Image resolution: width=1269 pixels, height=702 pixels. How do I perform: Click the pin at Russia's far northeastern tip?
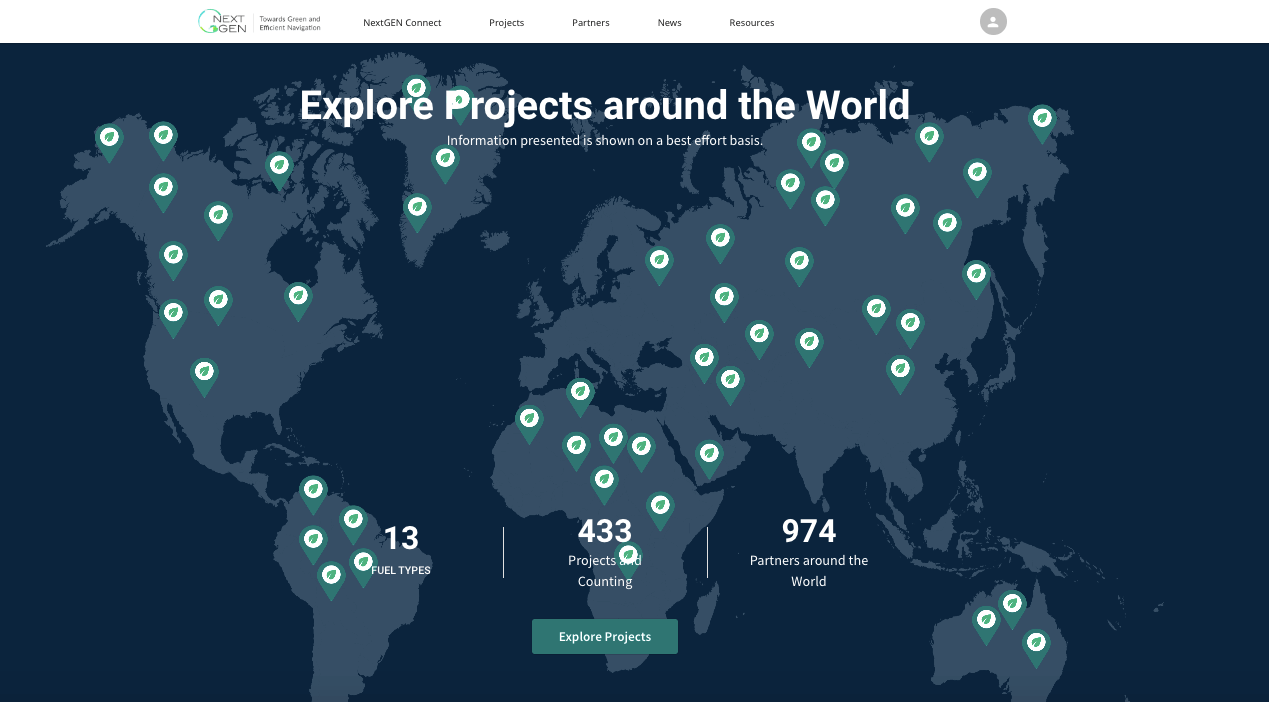click(1042, 120)
